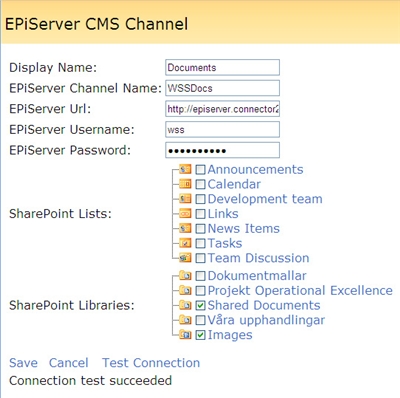Save the channel settings
Image resolution: width=400 pixels, height=398 pixels.
pyautogui.click(x=23, y=363)
